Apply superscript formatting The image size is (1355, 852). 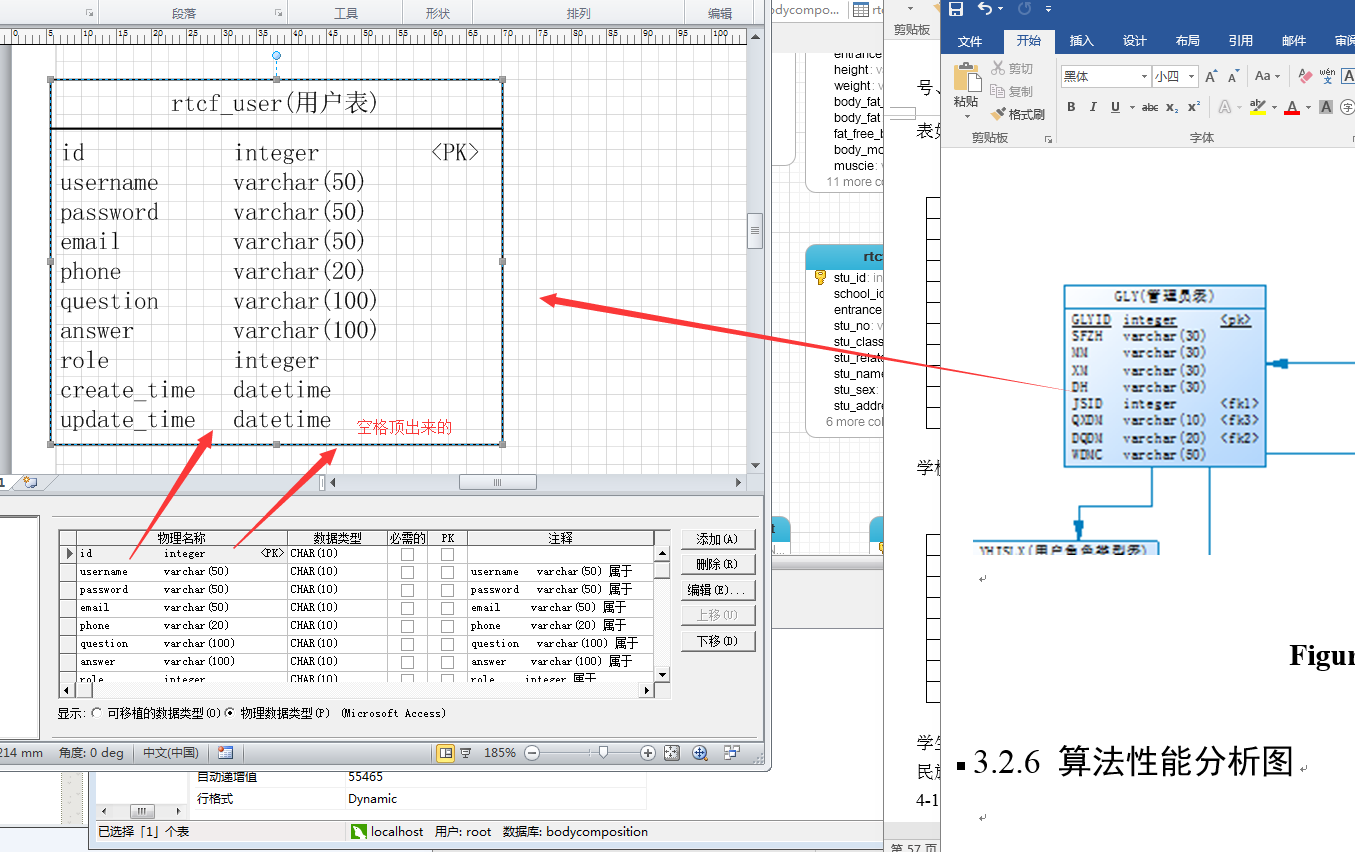tap(1194, 107)
